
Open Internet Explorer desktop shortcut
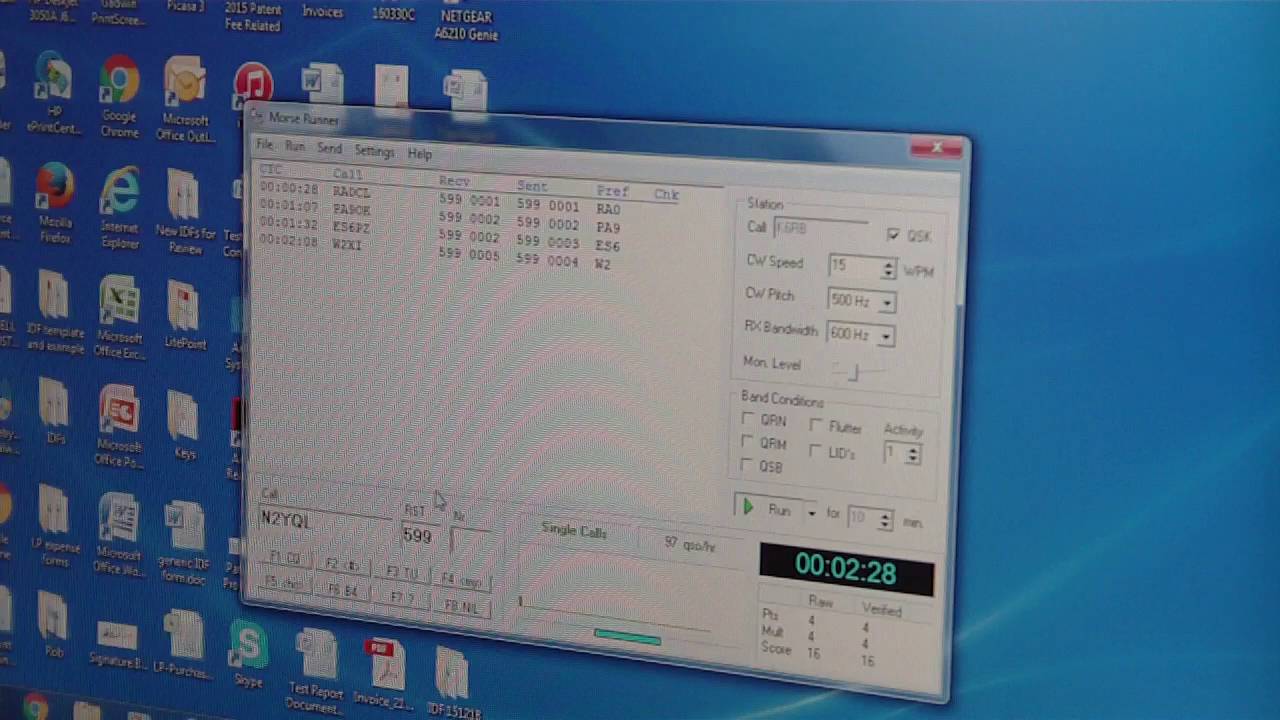coord(119,208)
